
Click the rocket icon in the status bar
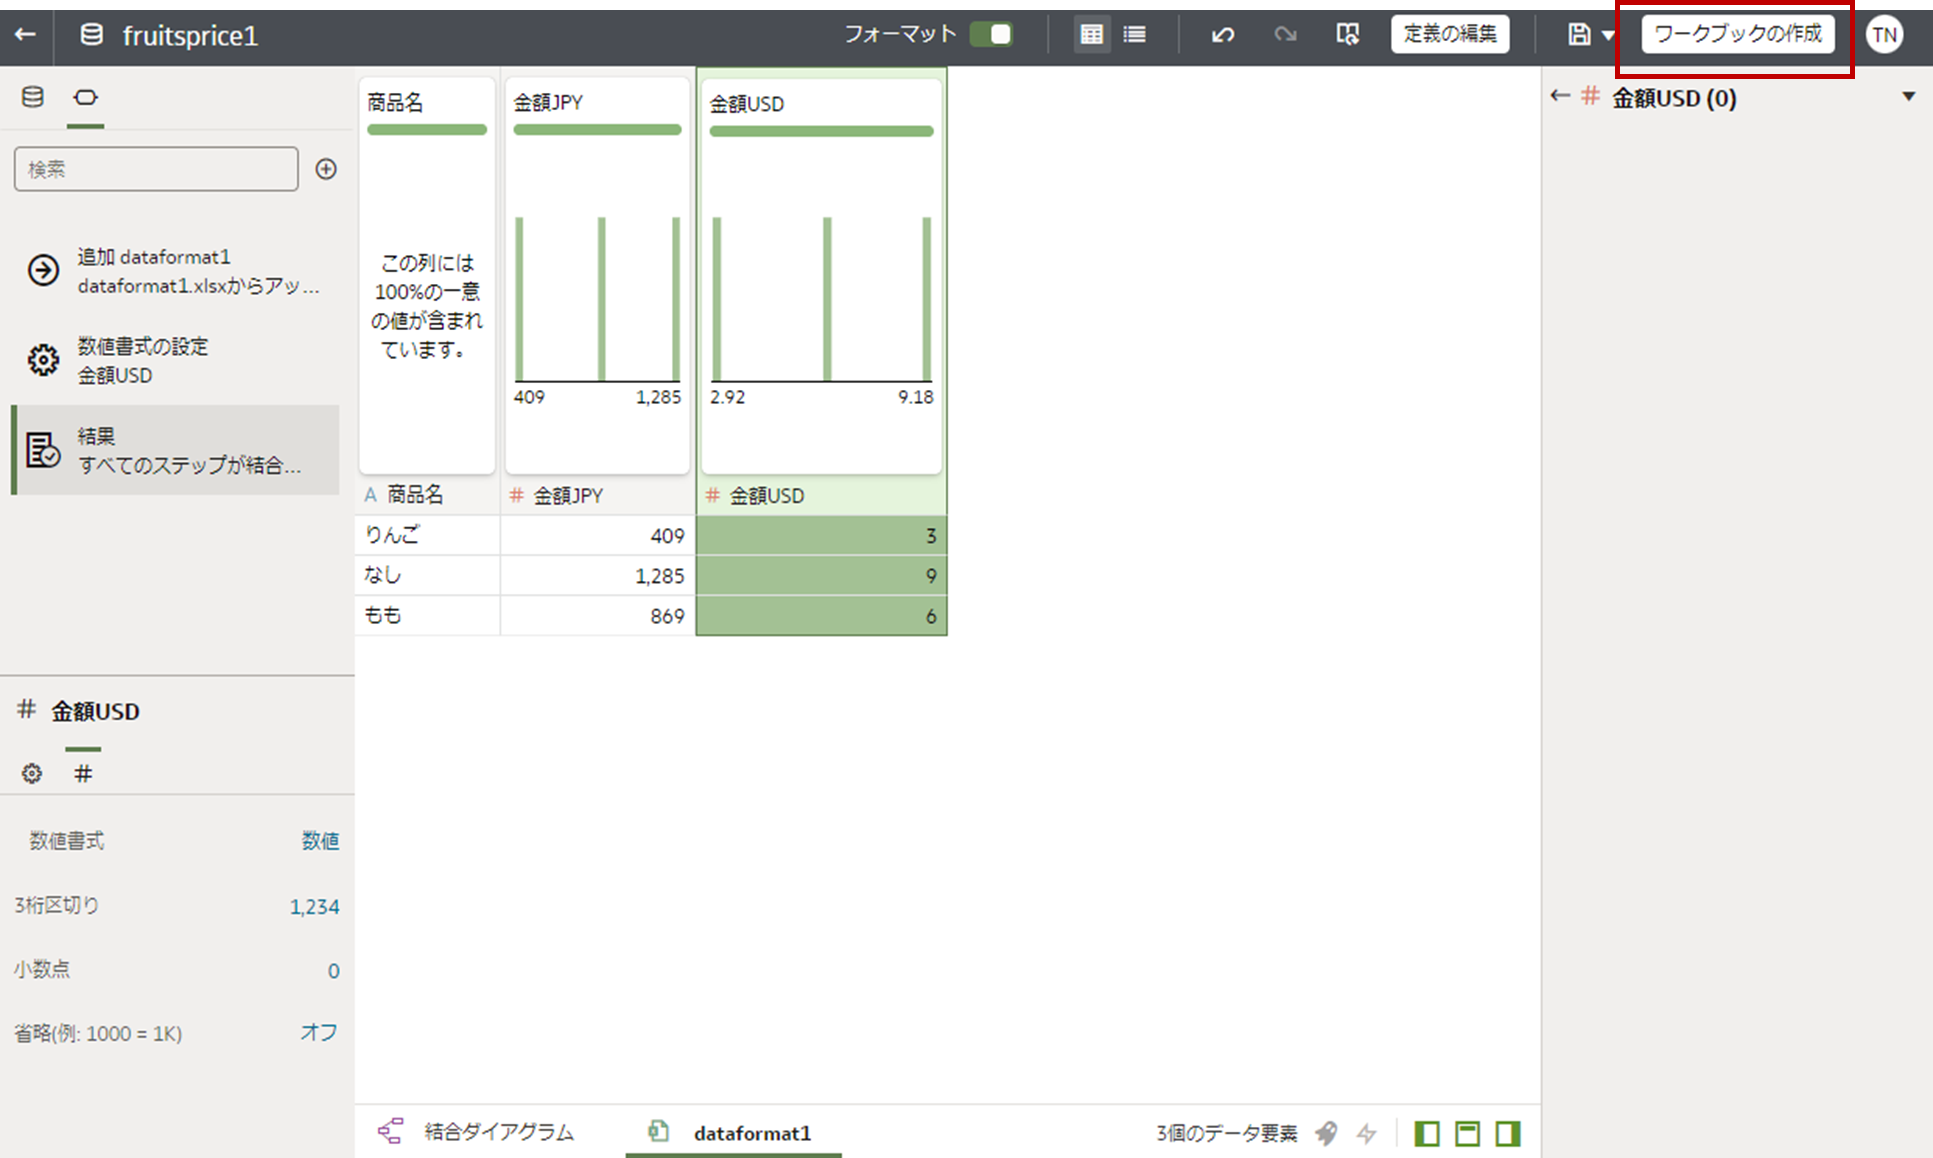coord(1327,1133)
